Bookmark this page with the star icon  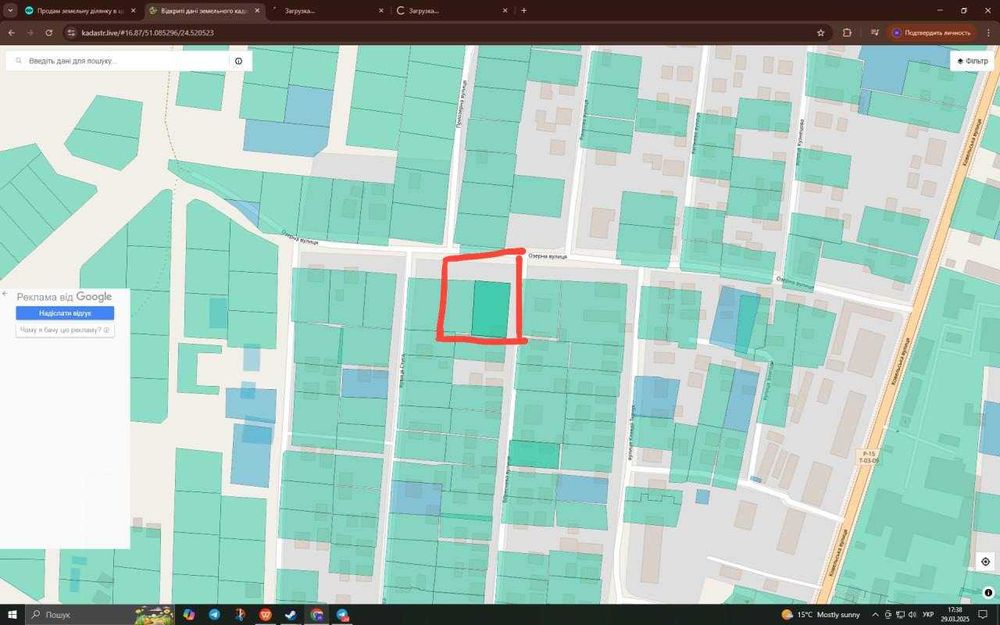tap(821, 32)
